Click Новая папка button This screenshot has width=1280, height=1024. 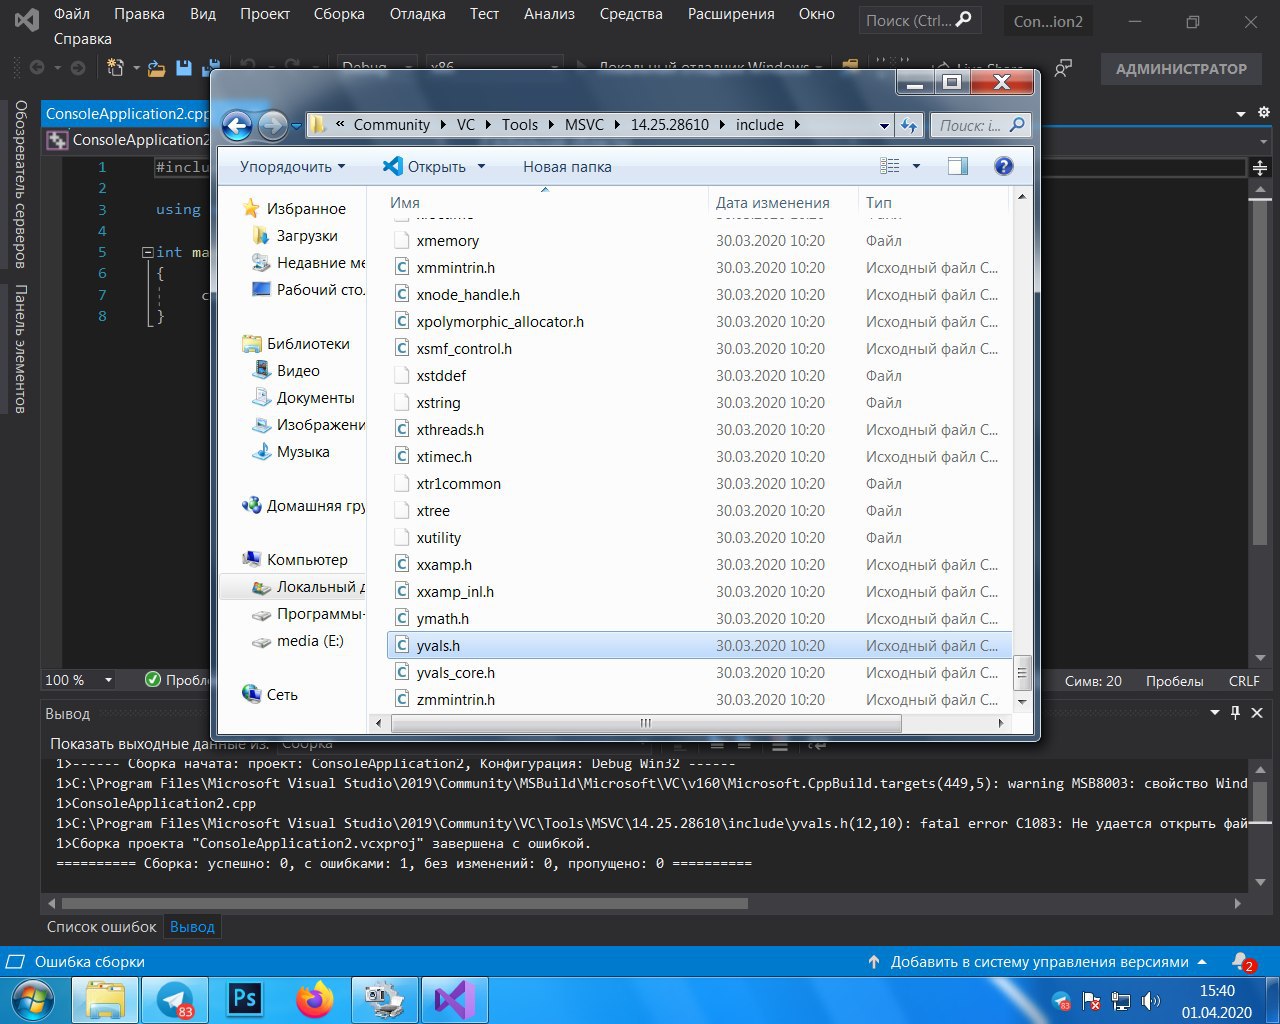coord(567,167)
